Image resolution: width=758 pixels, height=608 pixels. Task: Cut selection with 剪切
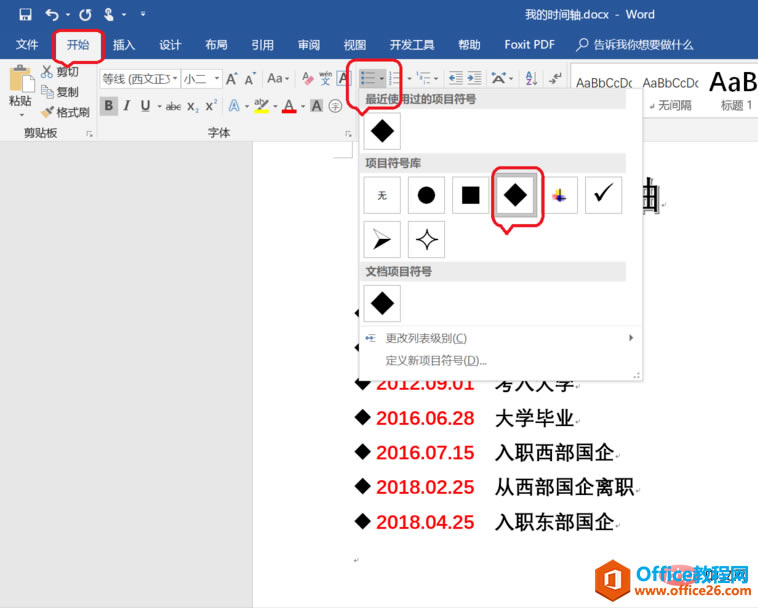point(60,72)
